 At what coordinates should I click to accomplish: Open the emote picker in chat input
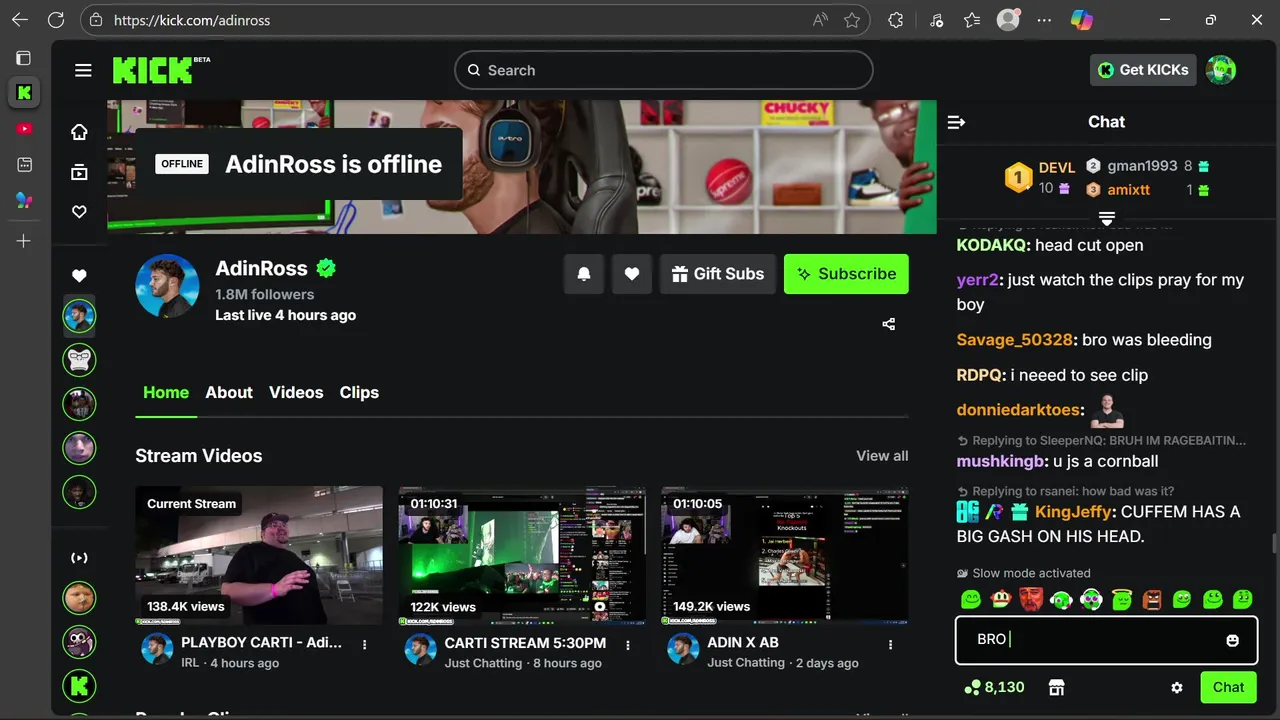(1233, 640)
